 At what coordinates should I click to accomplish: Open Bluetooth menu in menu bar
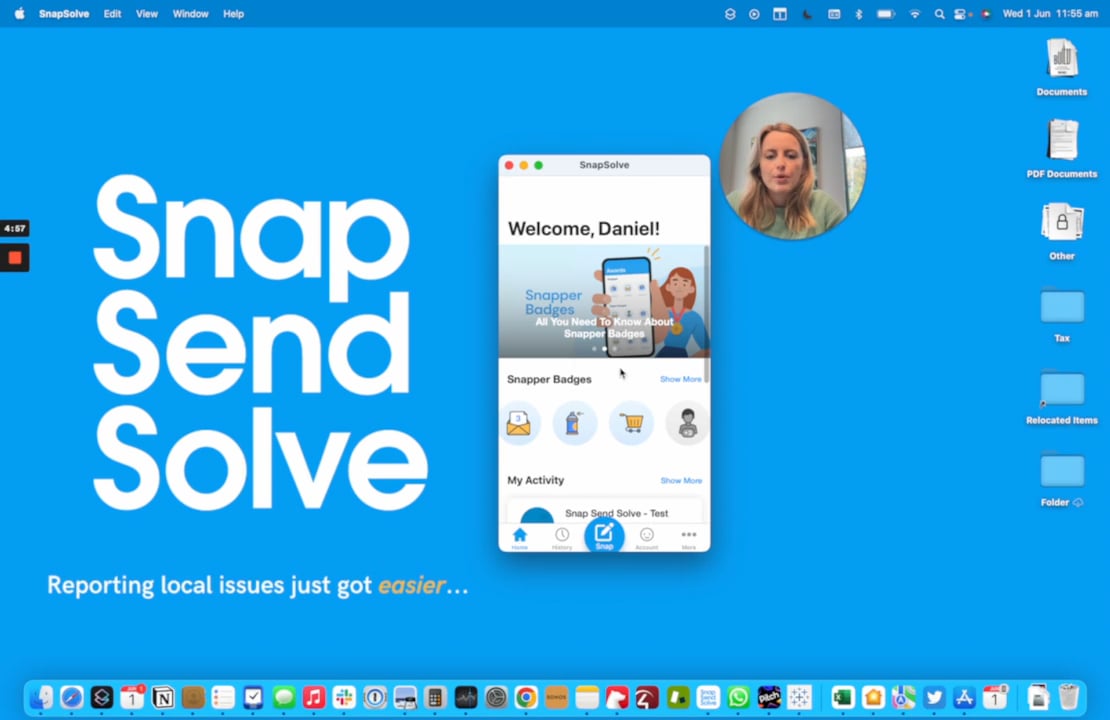[x=859, y=13]
